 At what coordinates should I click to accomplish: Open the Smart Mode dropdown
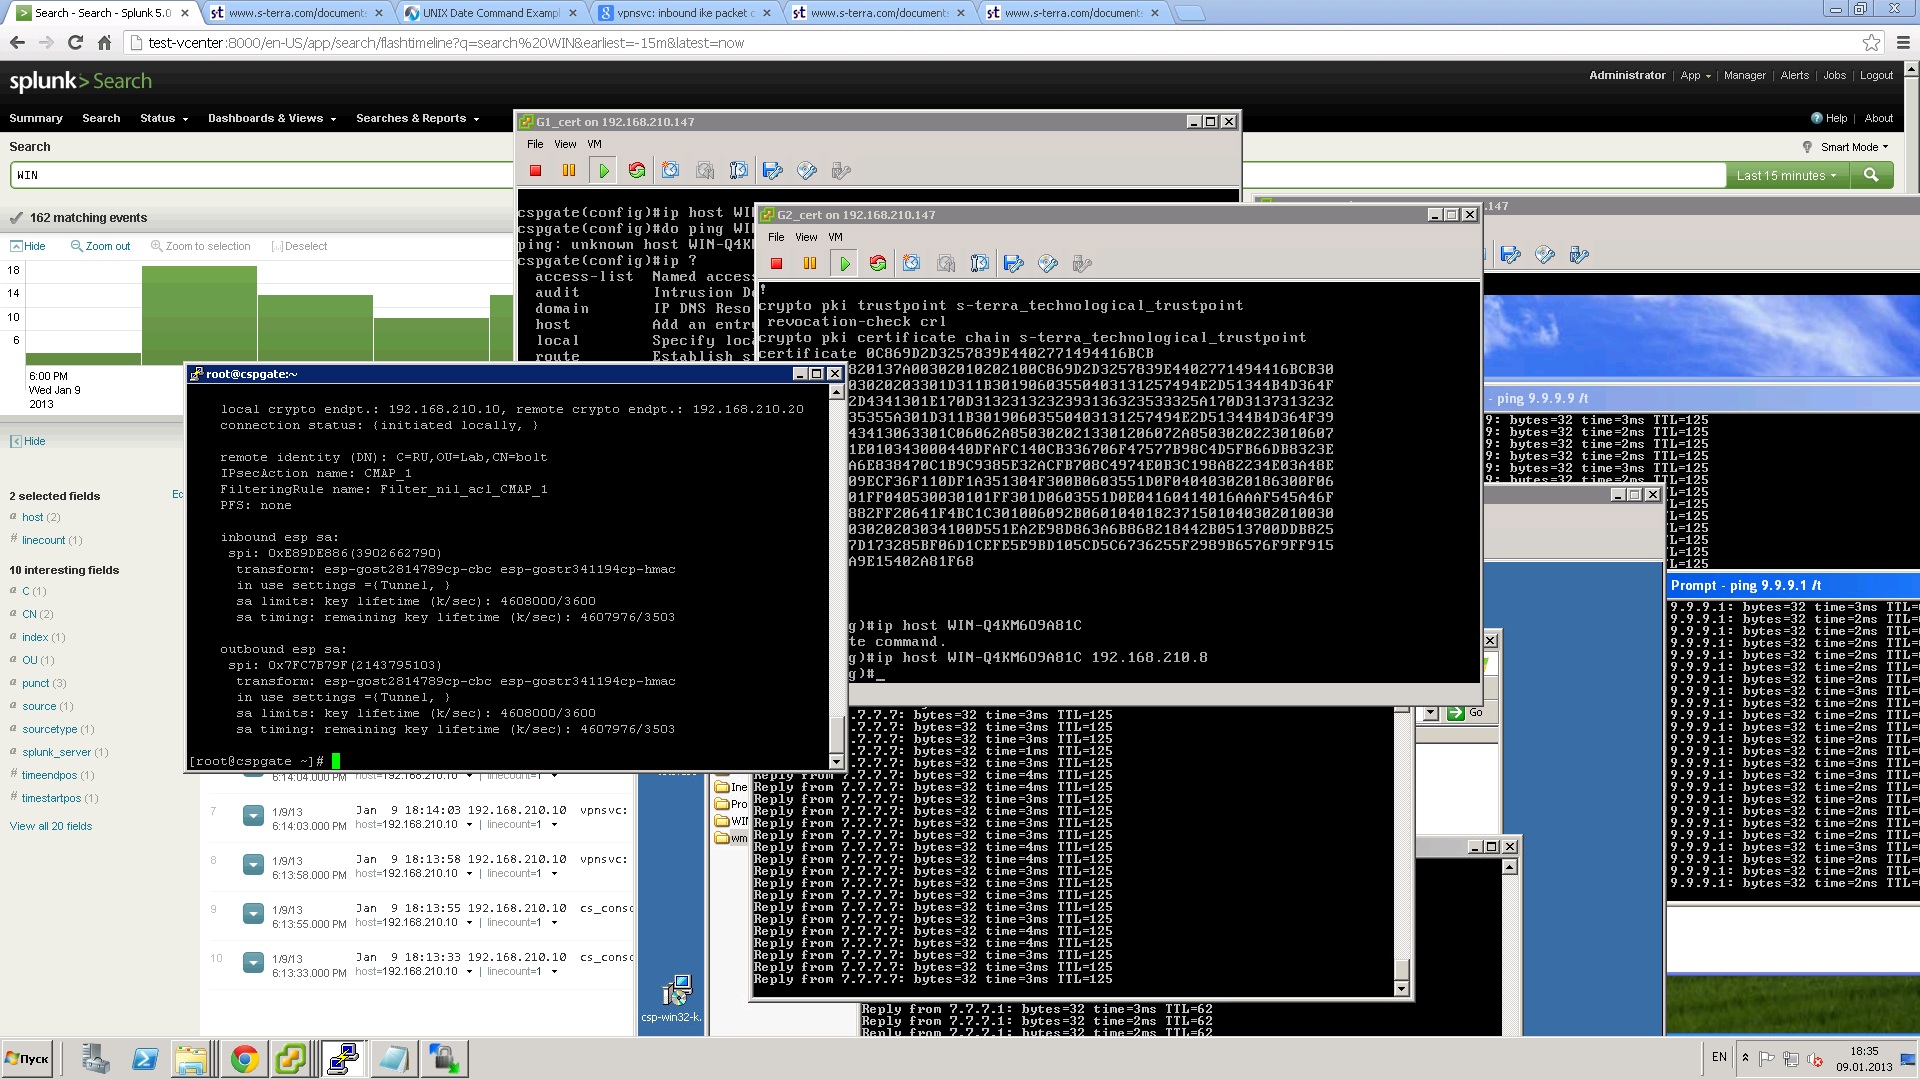(x=1854, y=147)
